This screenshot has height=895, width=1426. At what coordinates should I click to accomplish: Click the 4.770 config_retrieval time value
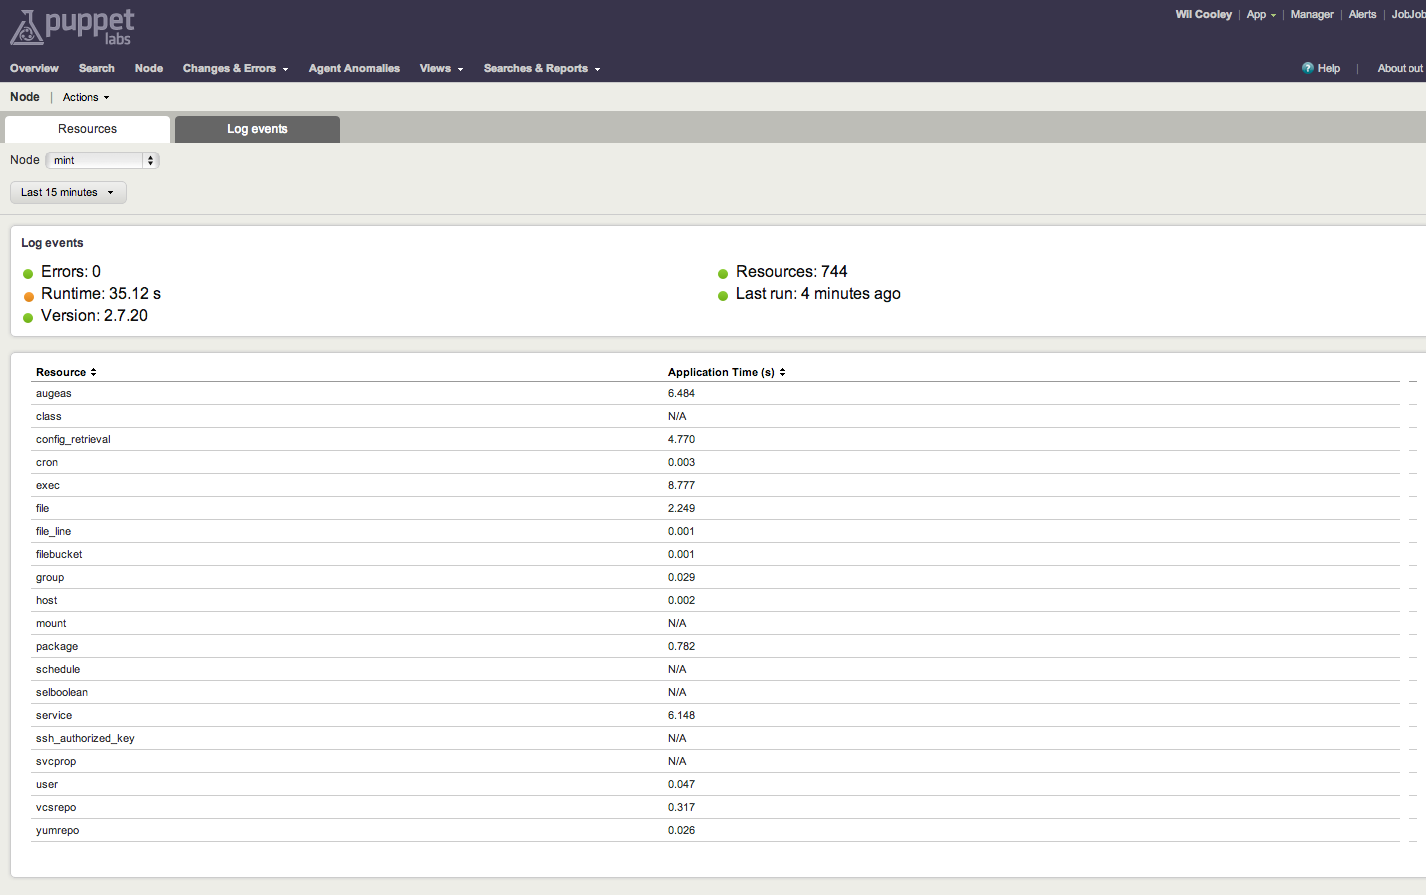[x=681, y=439]
